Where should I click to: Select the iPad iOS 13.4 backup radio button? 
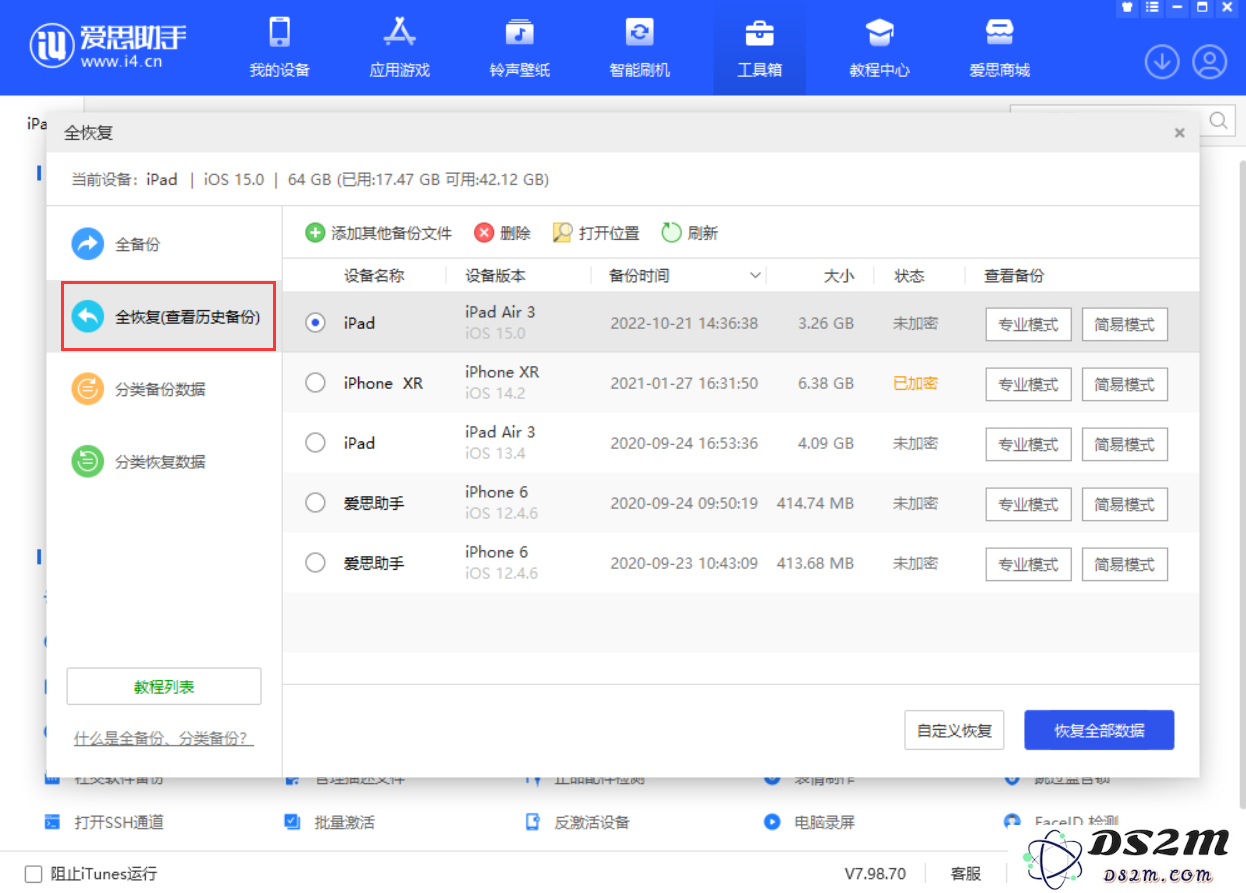[x=315, y=443]
